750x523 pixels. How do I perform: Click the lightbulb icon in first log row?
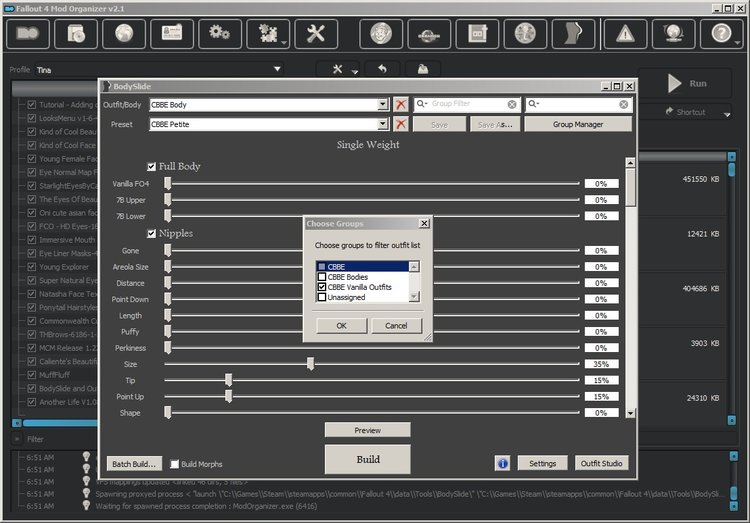tap(86, 457)
